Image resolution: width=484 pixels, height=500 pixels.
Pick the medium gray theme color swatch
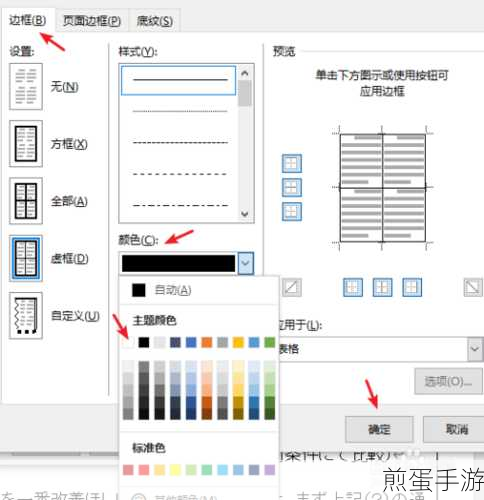pyautogui.click(x=222, y=342)
